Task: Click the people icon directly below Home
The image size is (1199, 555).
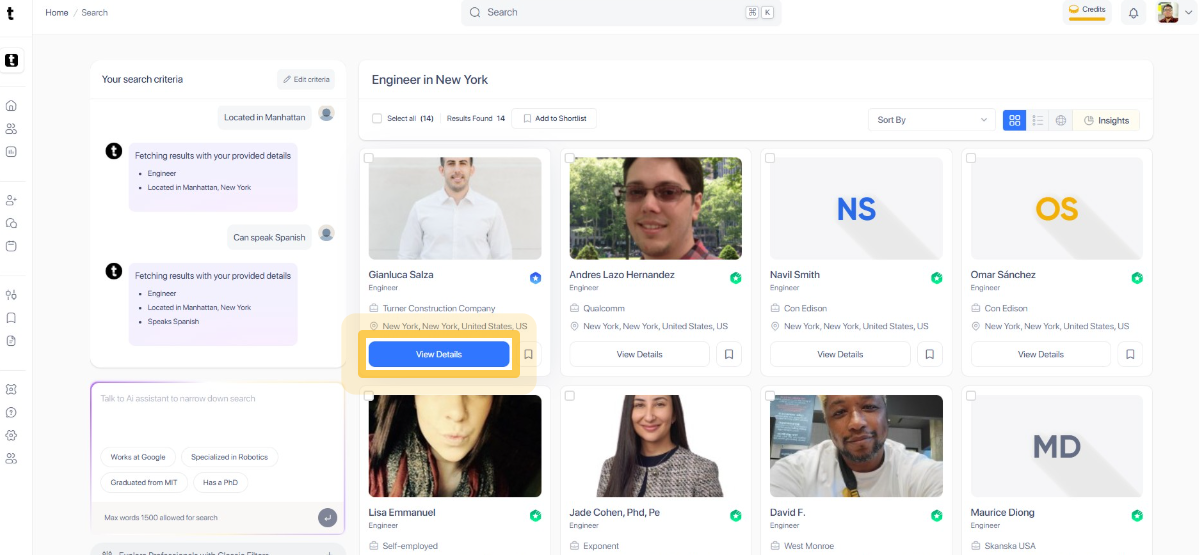Action: point(11,128)
